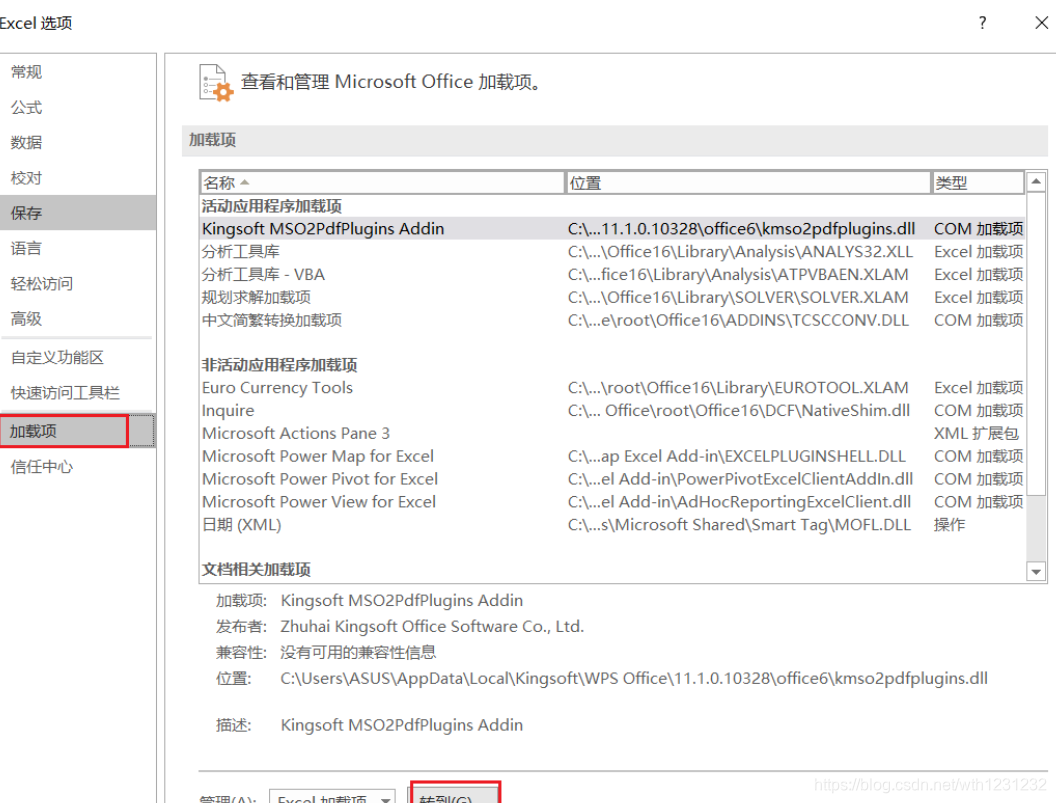Select the 分析工具库 - VBA row

613,275
